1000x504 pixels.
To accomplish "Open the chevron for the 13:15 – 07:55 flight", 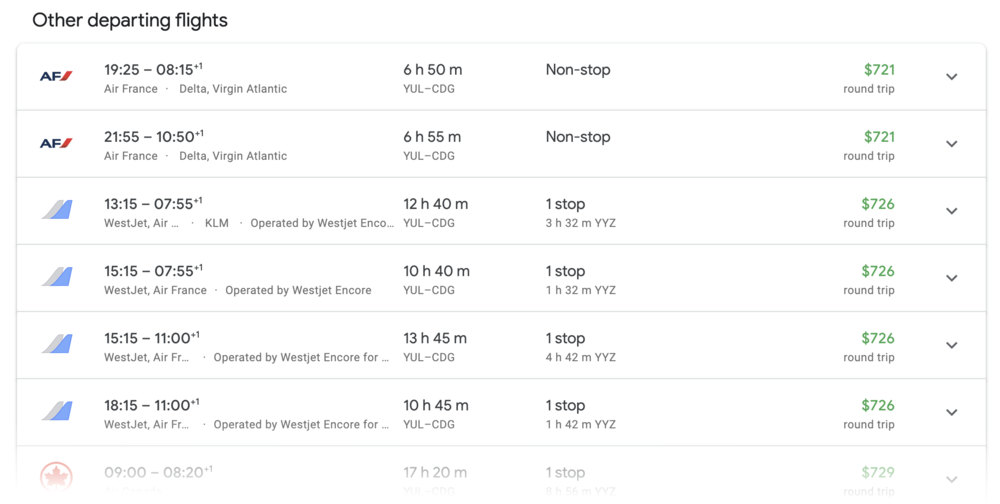I will pos(951,211).
